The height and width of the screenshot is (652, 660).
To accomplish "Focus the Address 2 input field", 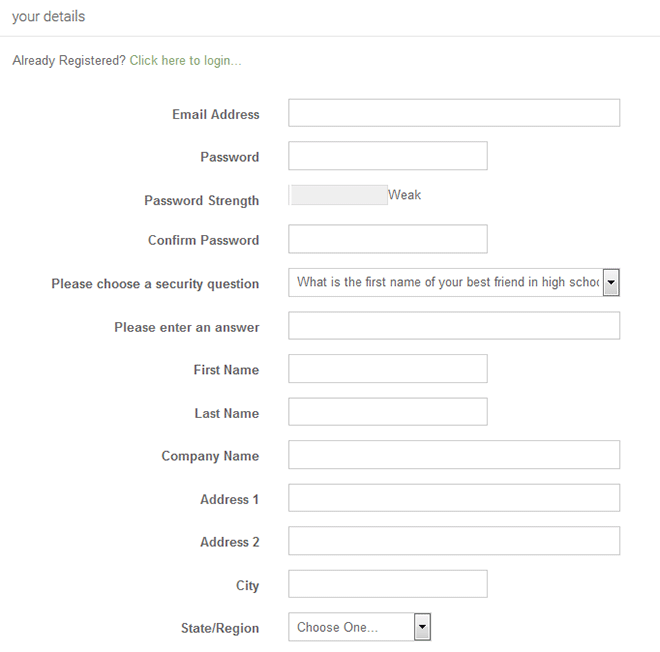I will [x=454, y=541].
